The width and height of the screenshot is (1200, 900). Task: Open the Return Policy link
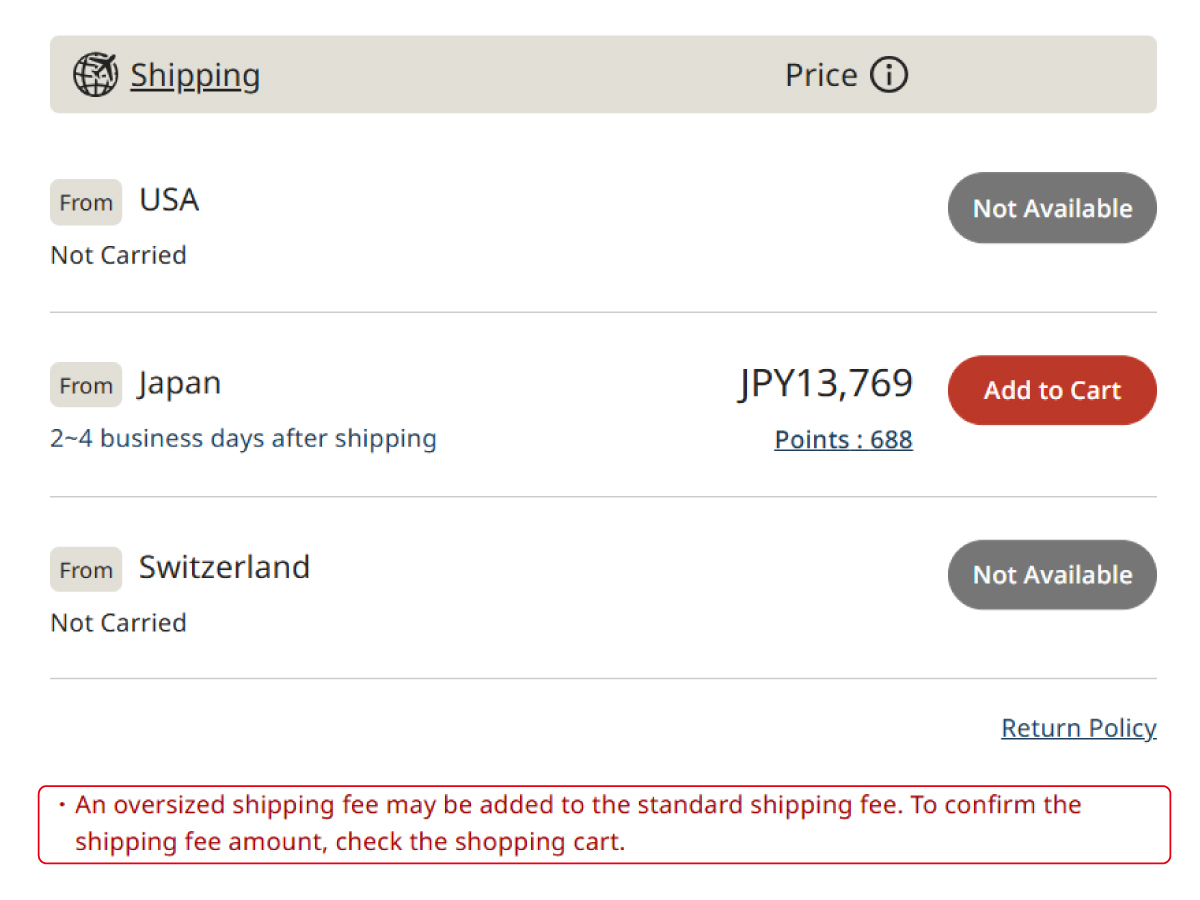(1078, 728)
